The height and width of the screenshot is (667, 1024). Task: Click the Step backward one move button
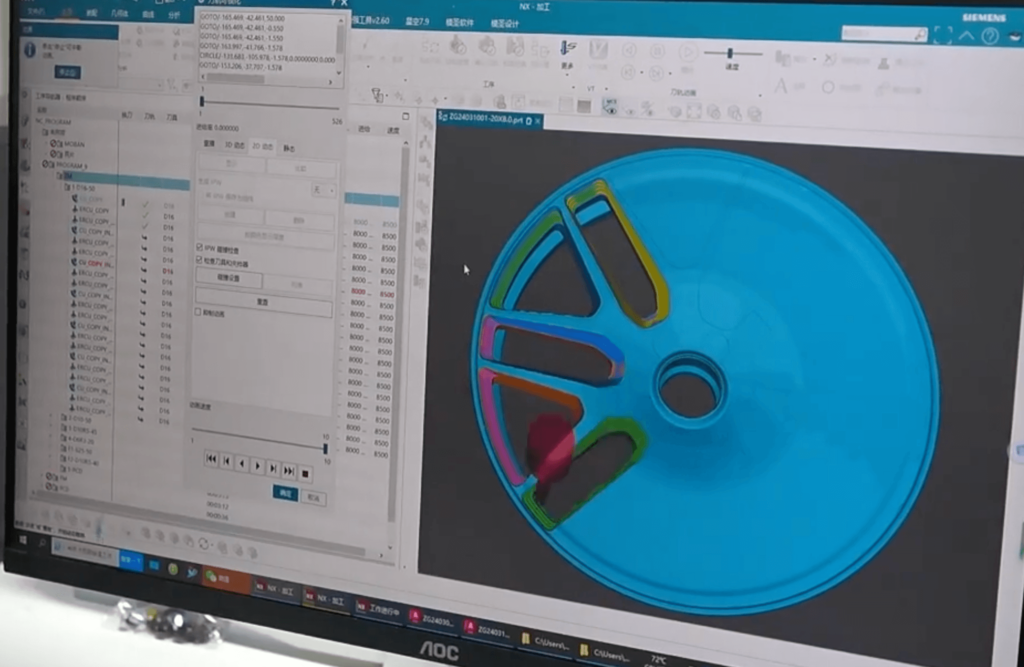227,462
